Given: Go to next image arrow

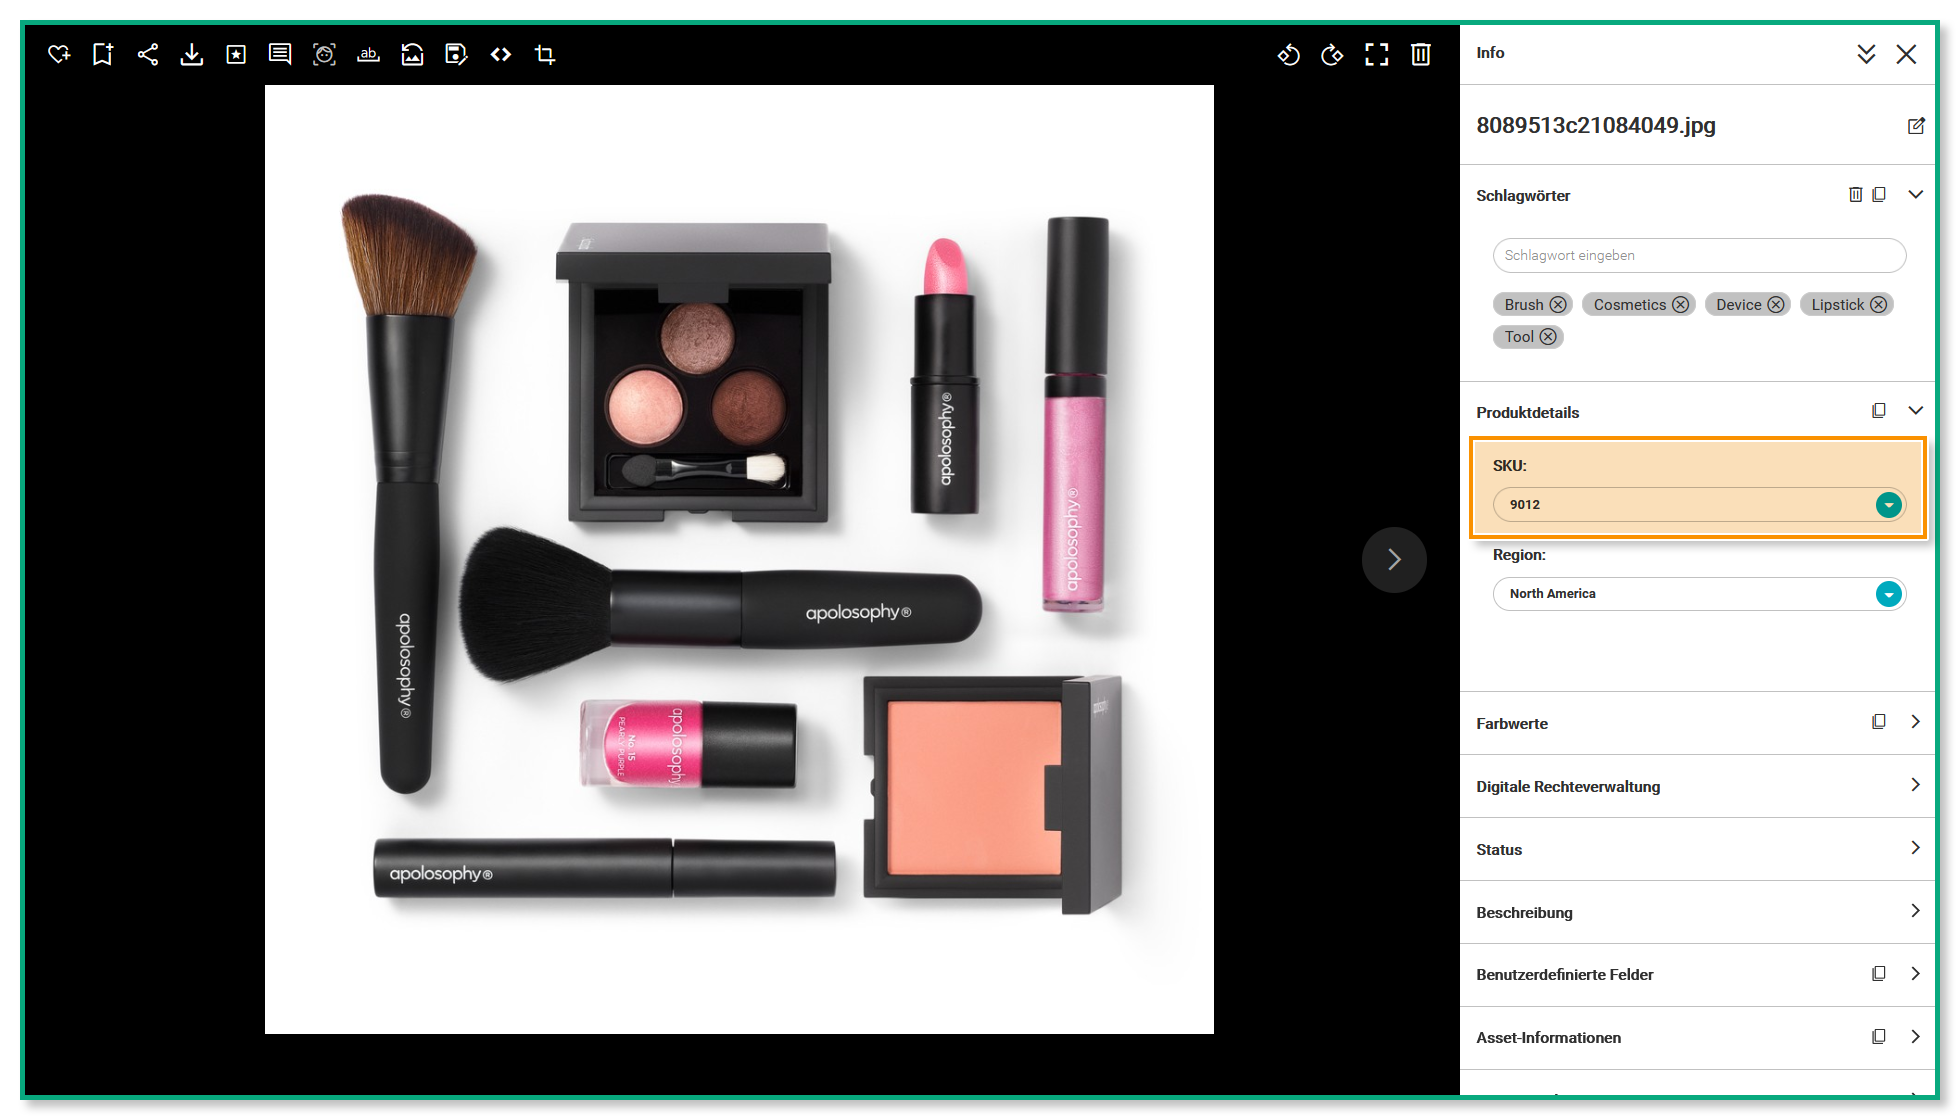Looking at the screenshot, I should (1394, 560).
